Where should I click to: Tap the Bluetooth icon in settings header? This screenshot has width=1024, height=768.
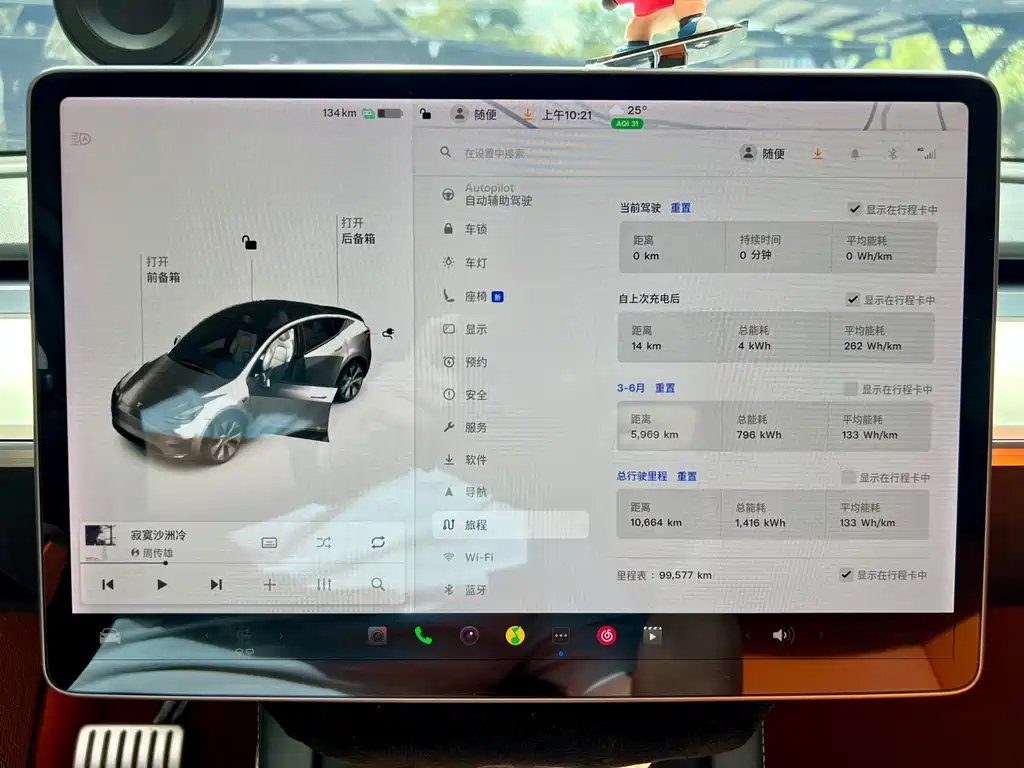point(892,154)
